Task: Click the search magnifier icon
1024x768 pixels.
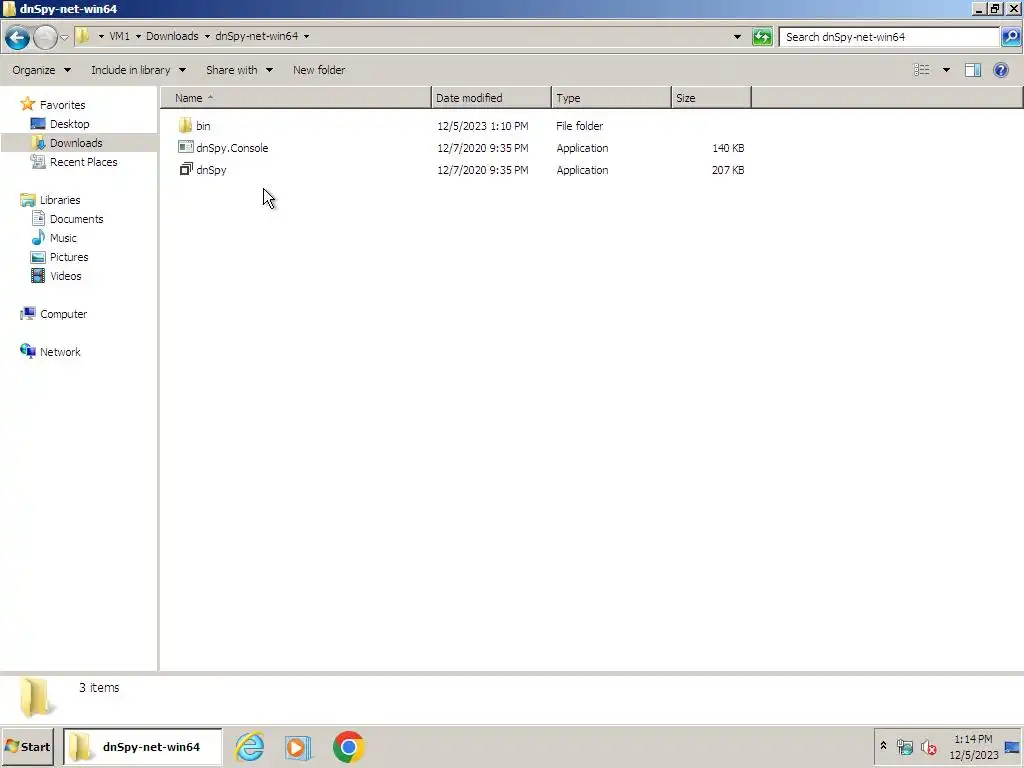Action: click(x=1010, y=37)
